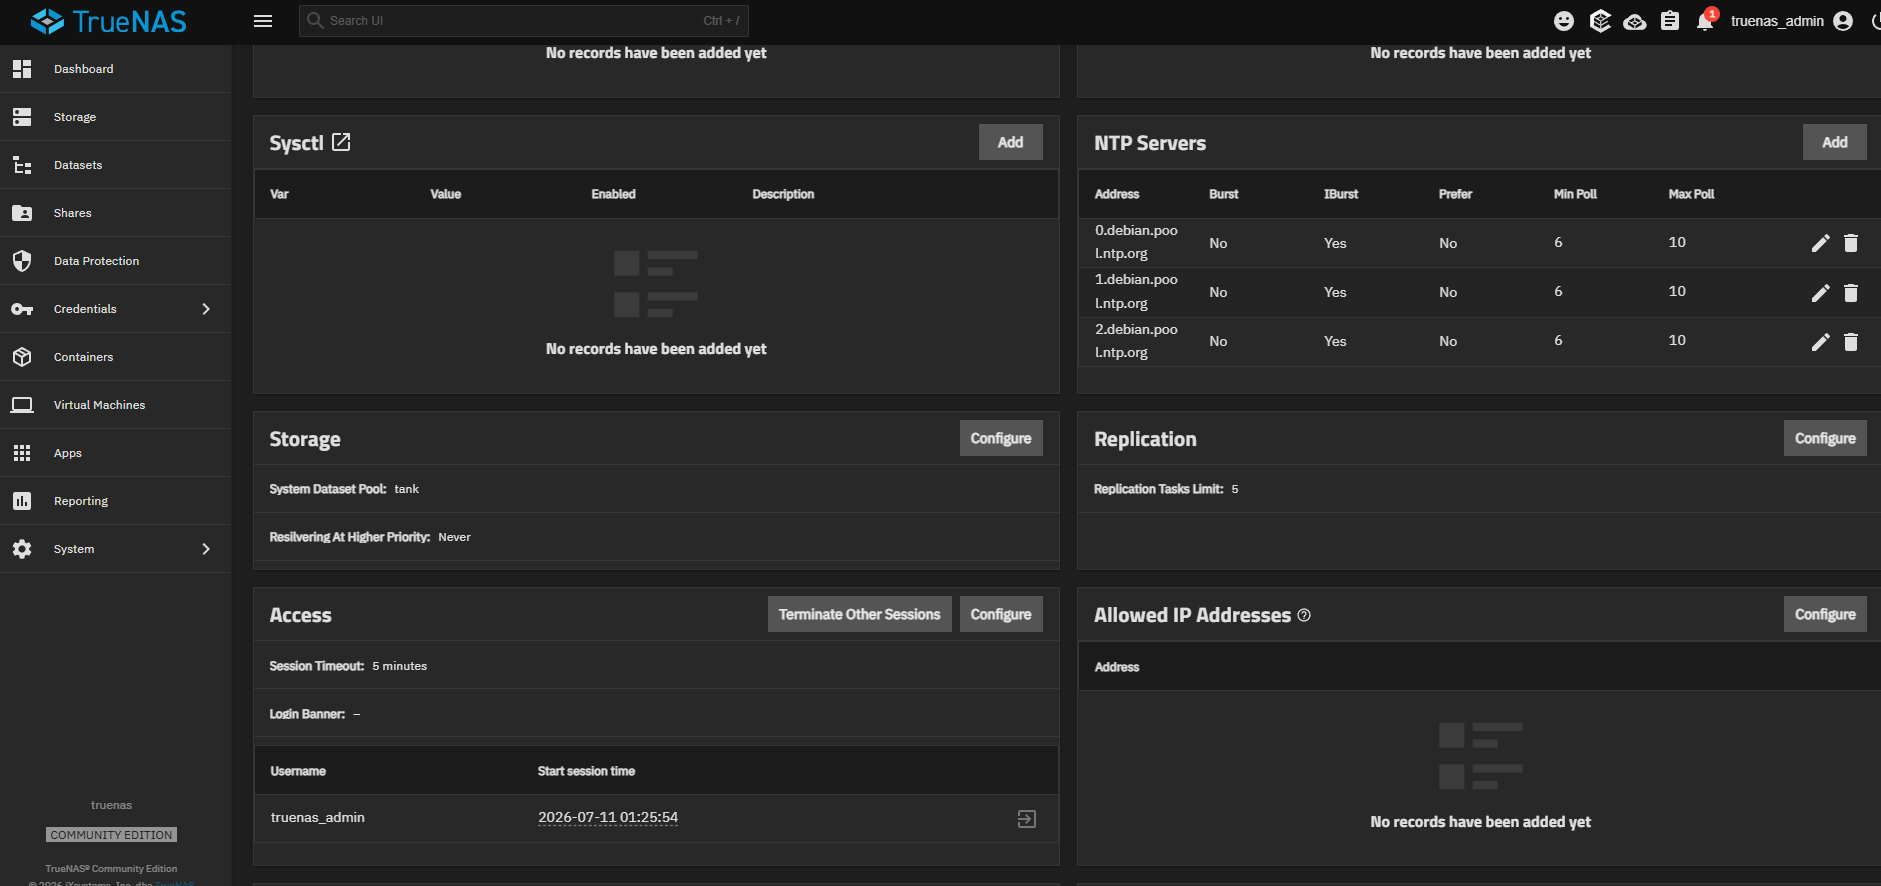Viewport: 1881px width, 886px height.
Task: Add a new NTP server
Action: (x=1834, y=142)
